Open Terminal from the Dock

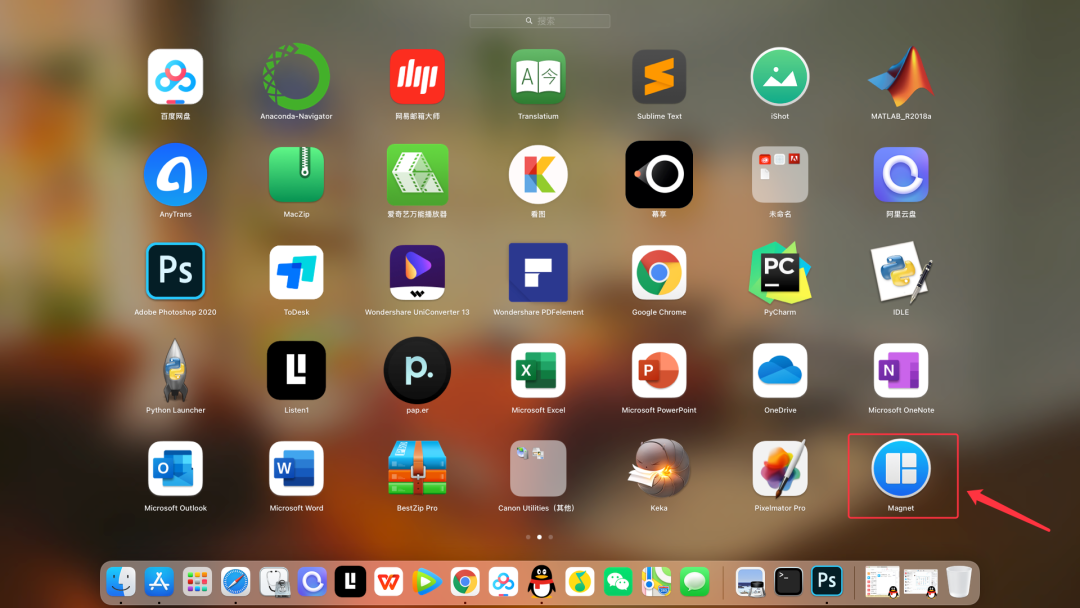[789, 582]
